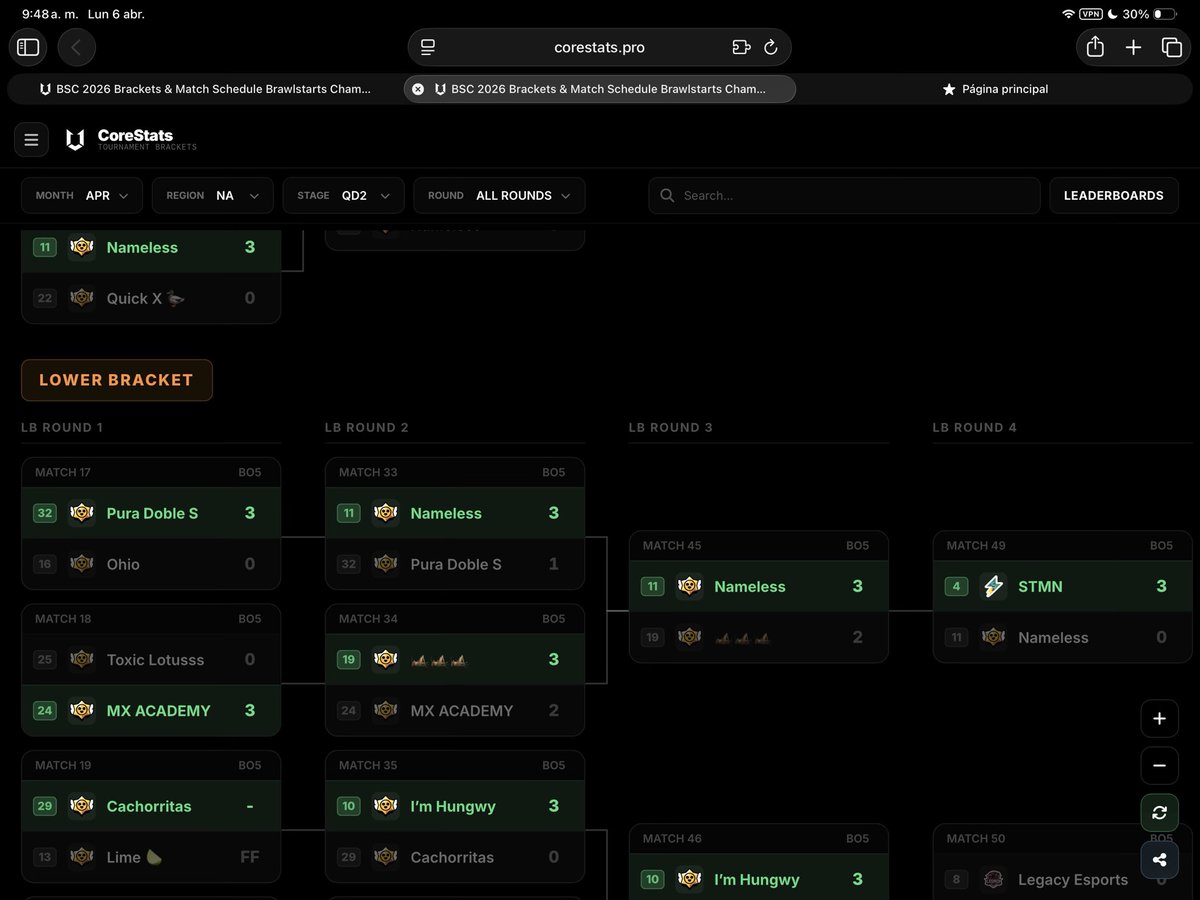This screenshot has width=1200, height=900.
Task: Select I'm Hungwy in Match 46
Action: 759,879
